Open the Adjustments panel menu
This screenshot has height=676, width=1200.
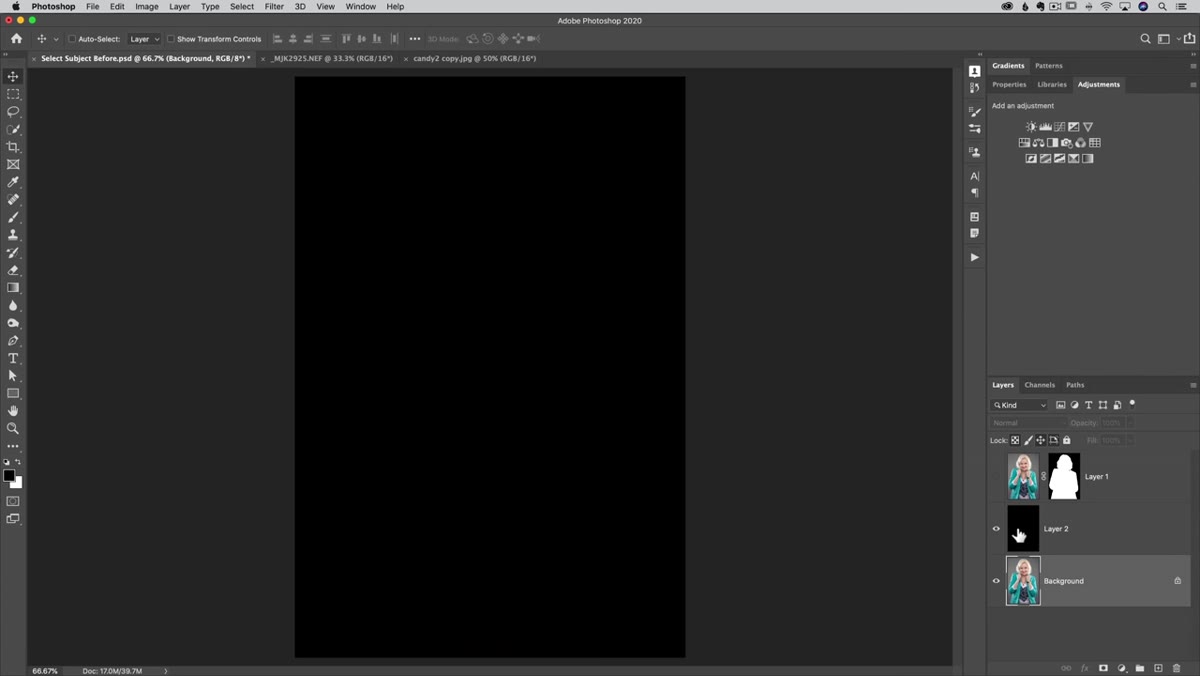pyautogui.click(x=1193, y=85)
